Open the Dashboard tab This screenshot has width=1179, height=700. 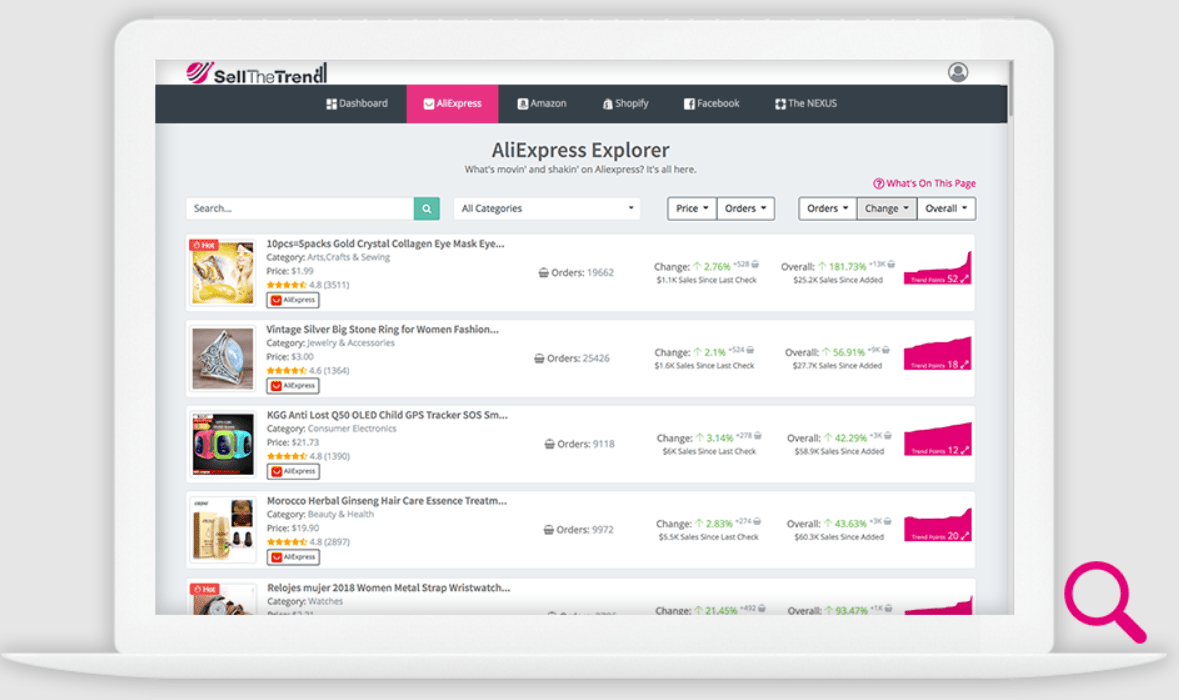[357, 104]
